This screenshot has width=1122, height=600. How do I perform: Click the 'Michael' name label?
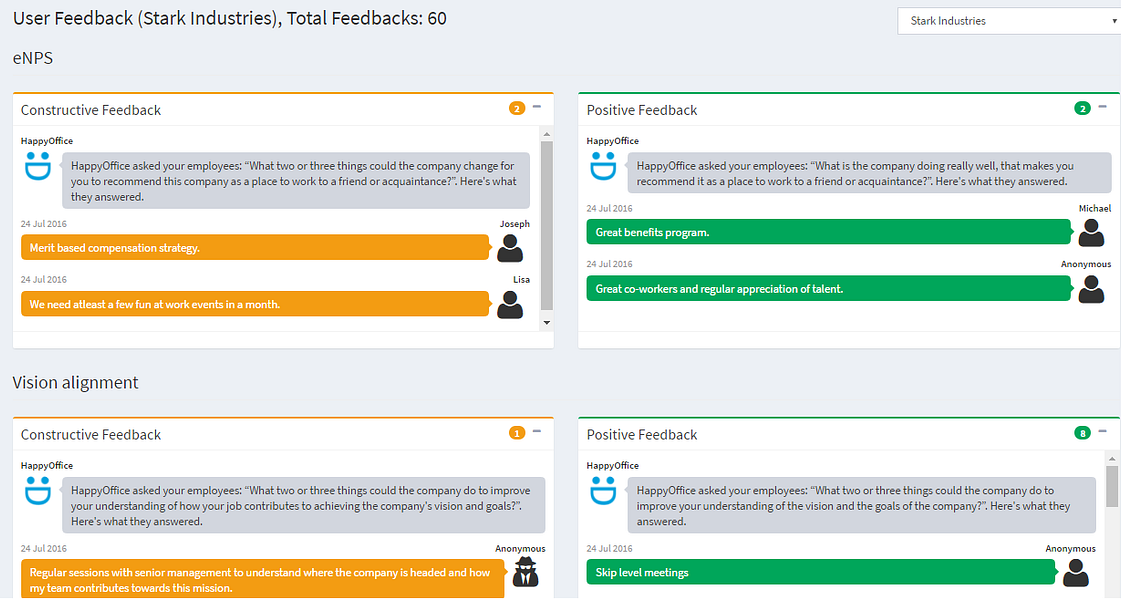point(1095,208)
